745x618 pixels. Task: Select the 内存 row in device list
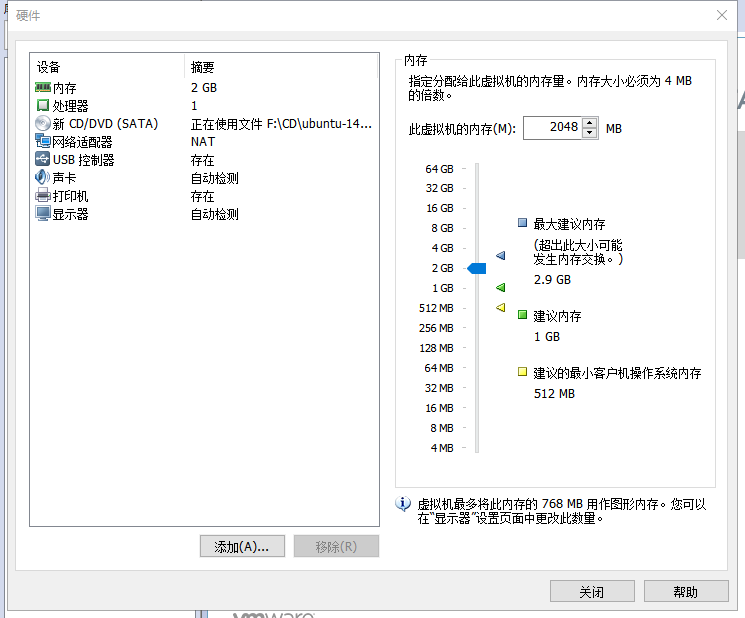[204, 88]
